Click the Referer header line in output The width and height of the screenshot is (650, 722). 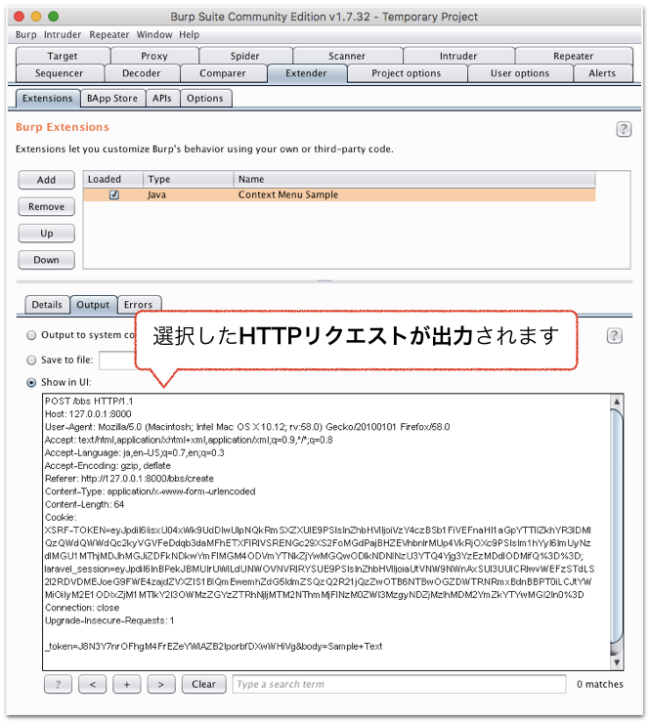[x=129, y=479]
